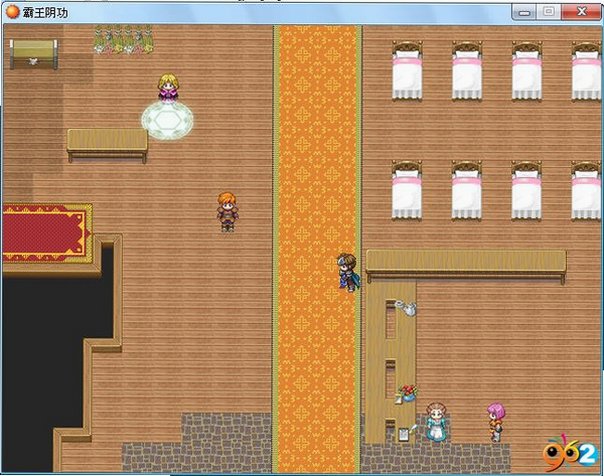Click the glowing white magic circle
Image resolution: width=604 pixels, height=476 pixels.
coord(167,121)
